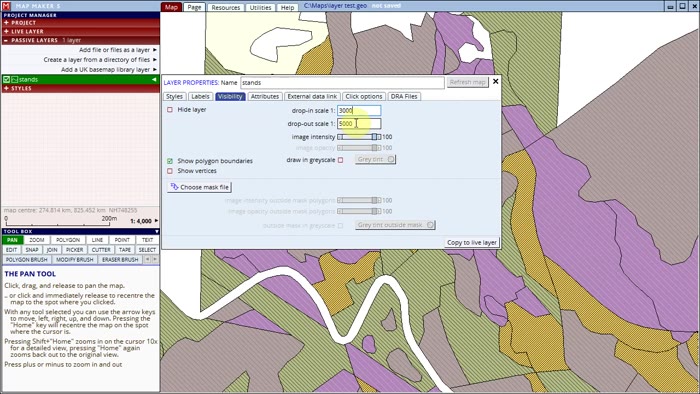700x394 pixels.
Task: Click the drop-out scale field
Action: coord(359,124)
